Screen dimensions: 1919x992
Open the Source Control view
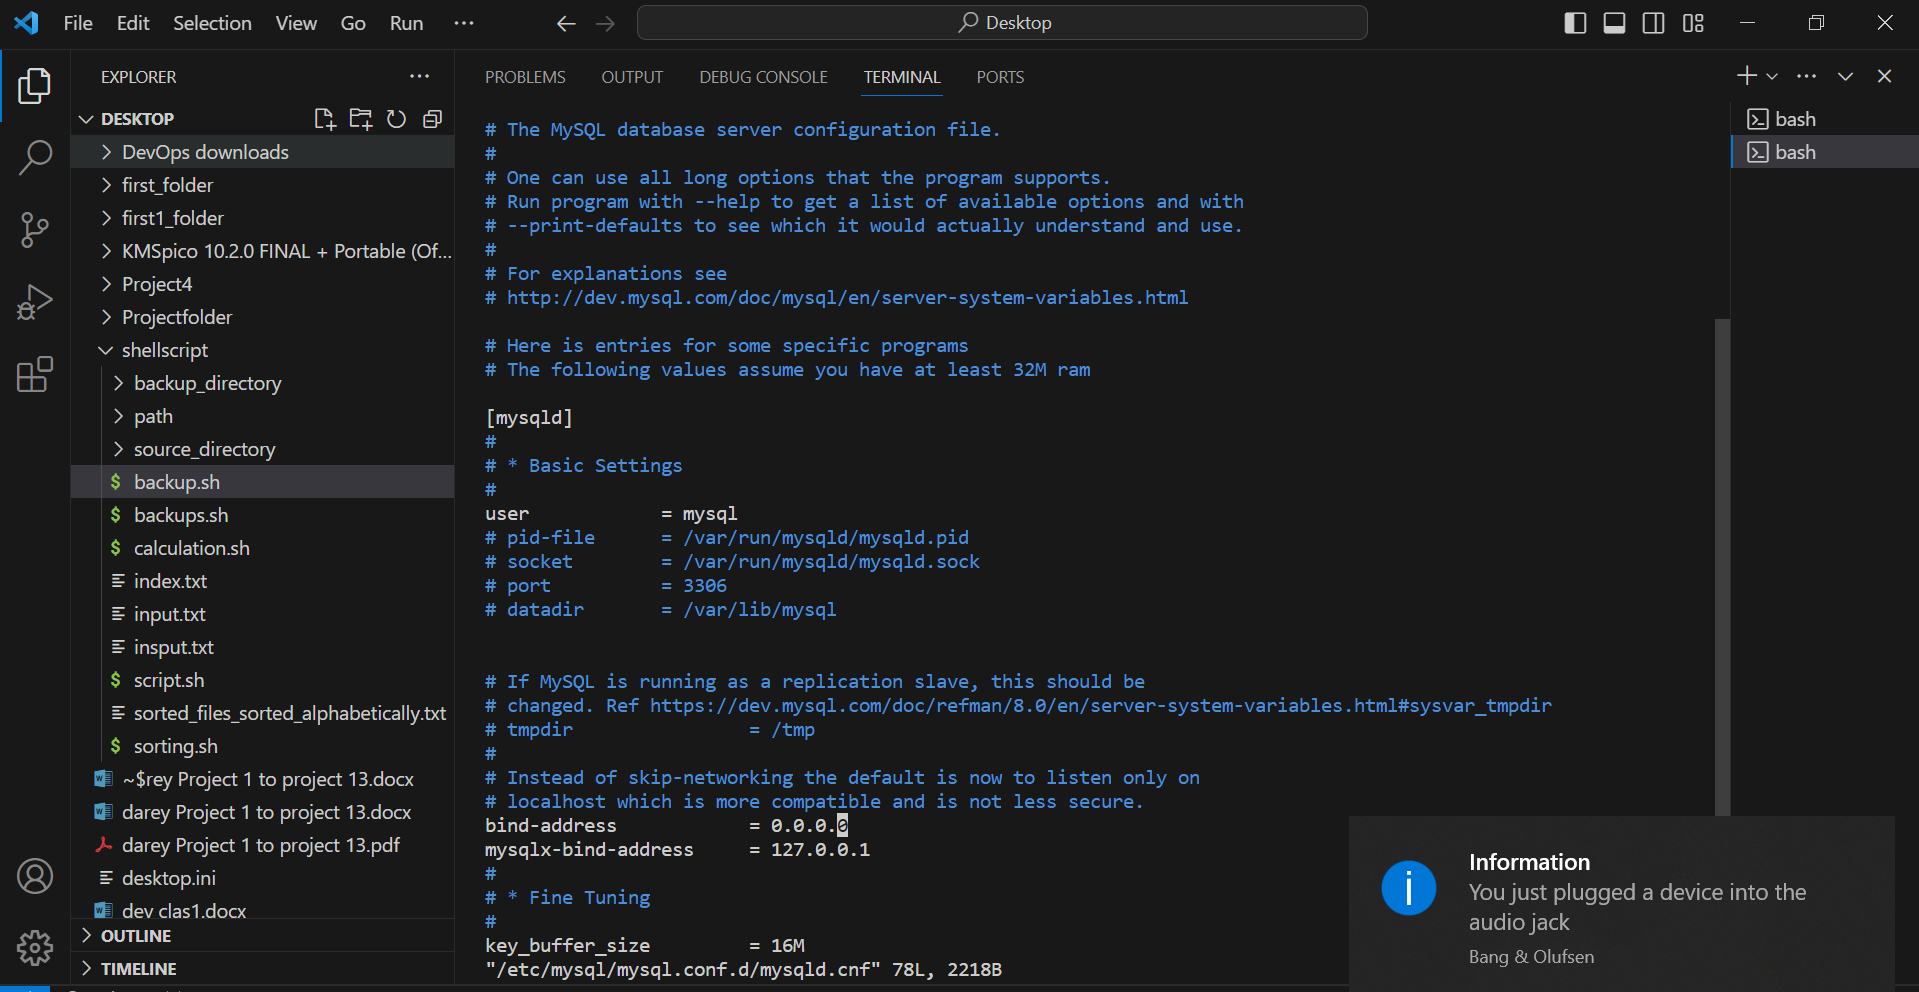[36, 230]
